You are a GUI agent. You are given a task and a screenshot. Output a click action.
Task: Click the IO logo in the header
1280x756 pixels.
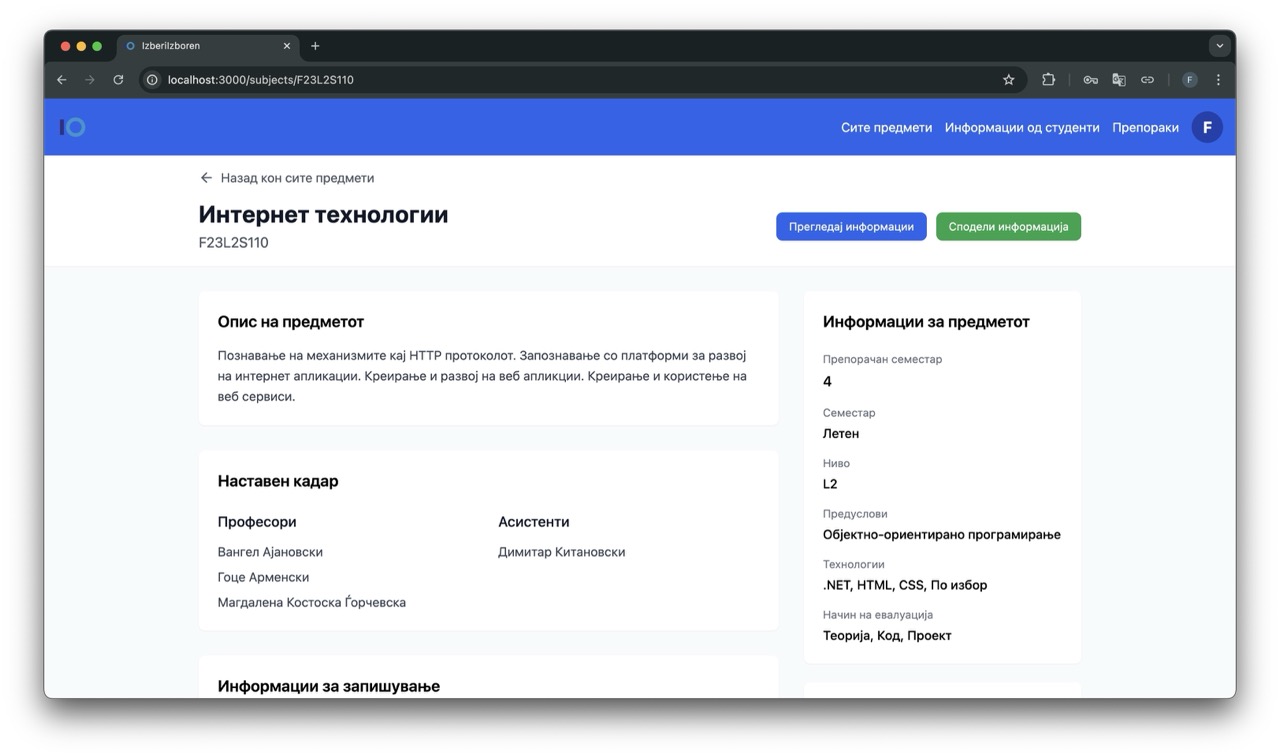73,127
